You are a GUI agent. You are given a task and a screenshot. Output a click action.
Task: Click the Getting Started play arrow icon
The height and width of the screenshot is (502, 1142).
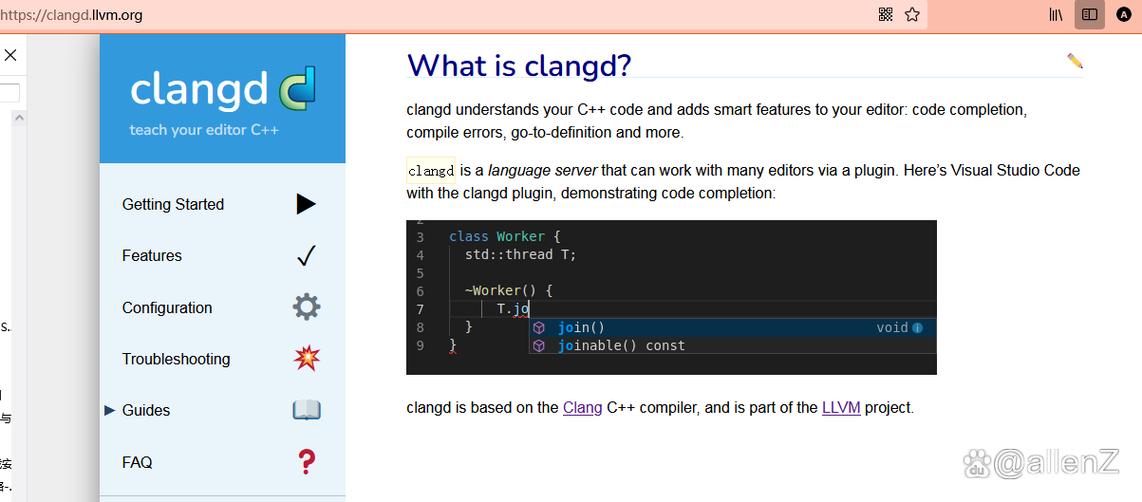306,204
